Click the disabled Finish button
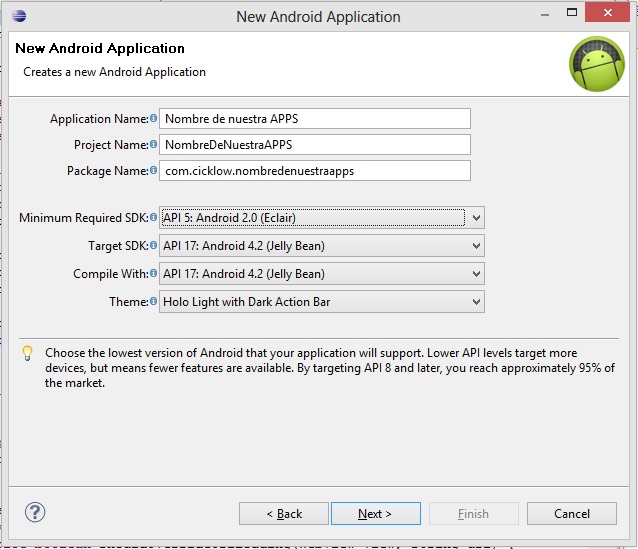Image resolution: width=638 pixels, height=549 pixels. [x=474, y=514]
